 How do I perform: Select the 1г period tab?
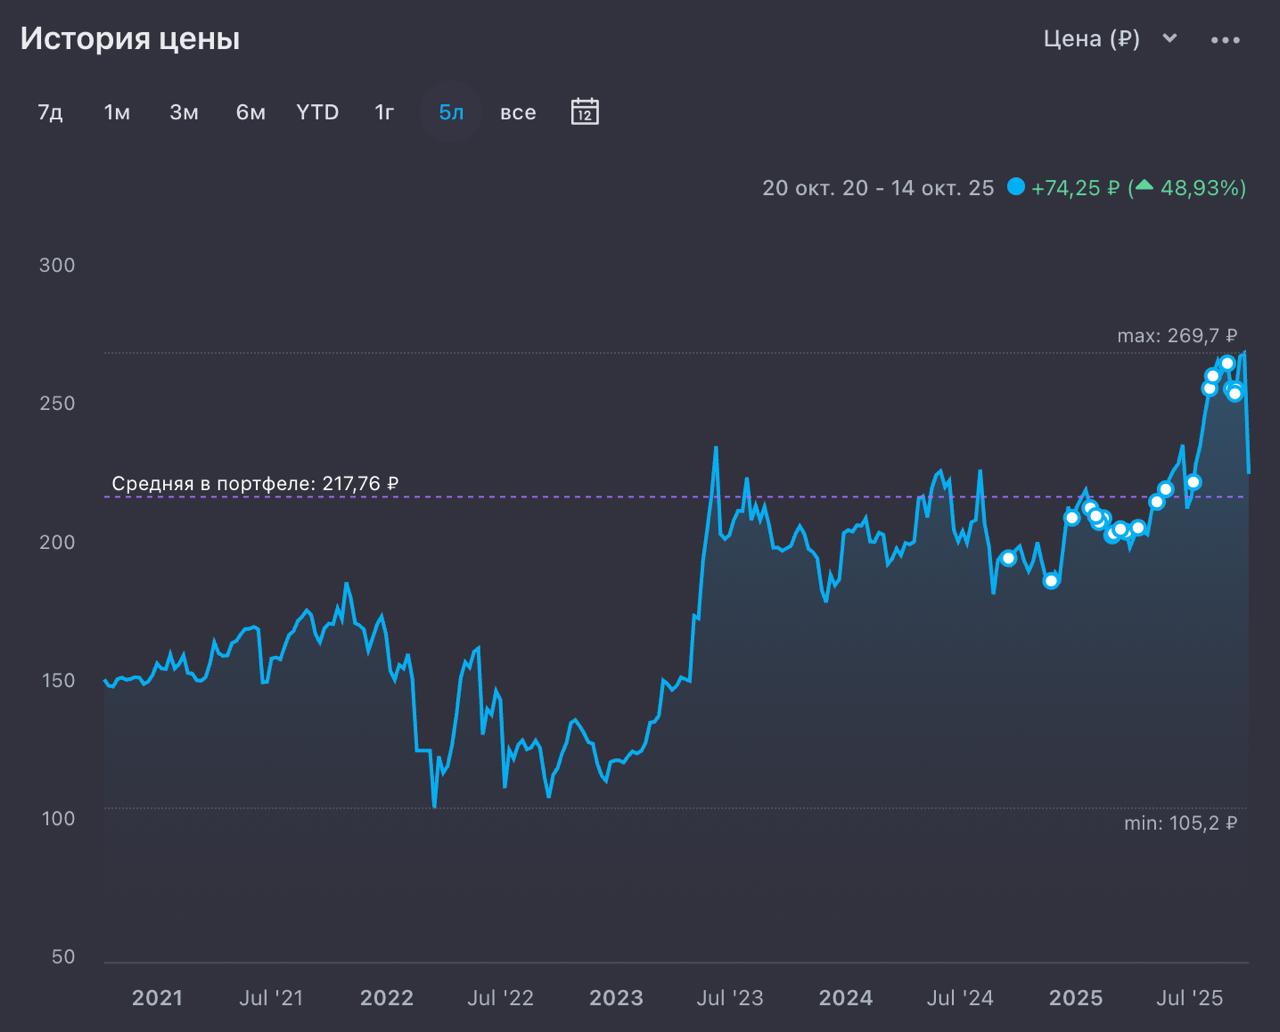[385, 112]
